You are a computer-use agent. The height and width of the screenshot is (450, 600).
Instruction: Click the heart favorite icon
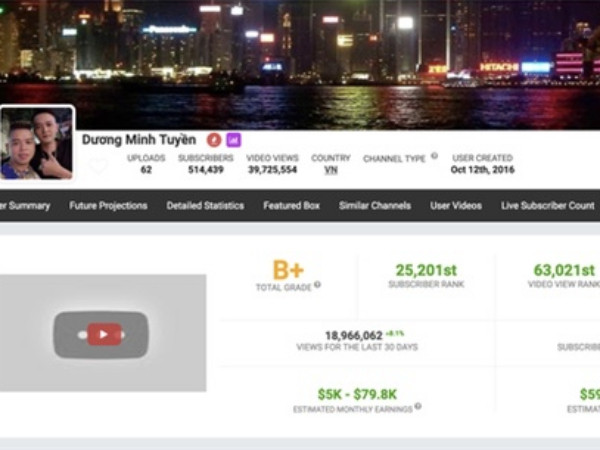click(x=98, y=166)
